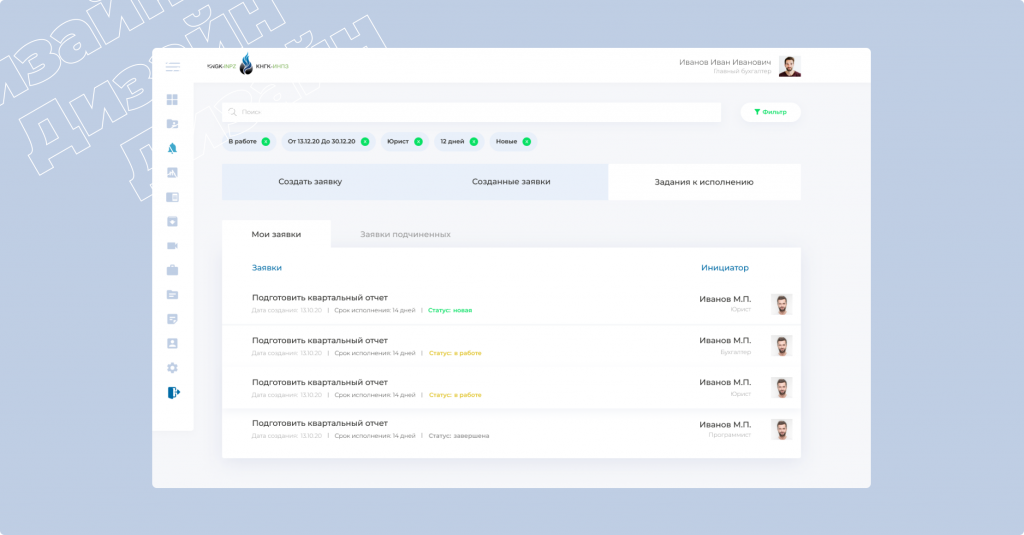Image resolution: width=1024 pixels, height=535 pixels.
Task: Click the logout door icon in sidebar
Action: [x=173, y=393]
